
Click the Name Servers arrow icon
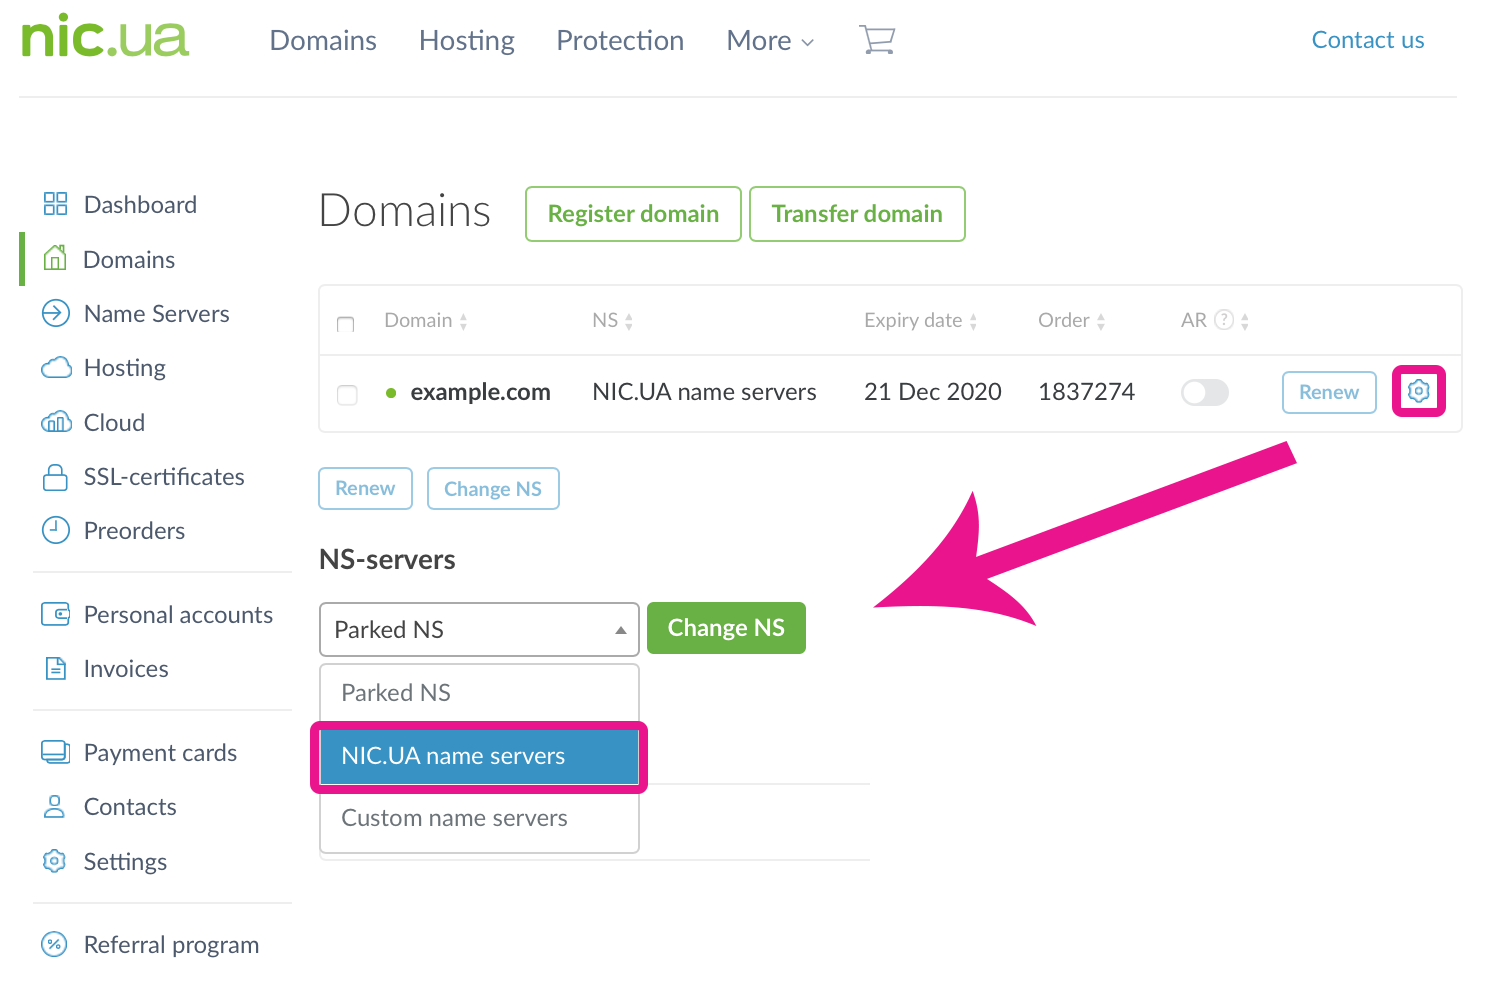pyautogui.click(x=55, y=313)
